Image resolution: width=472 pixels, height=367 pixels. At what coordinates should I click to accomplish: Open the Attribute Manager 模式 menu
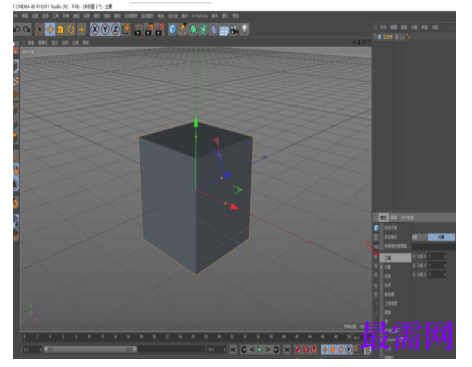coord(384,218)
